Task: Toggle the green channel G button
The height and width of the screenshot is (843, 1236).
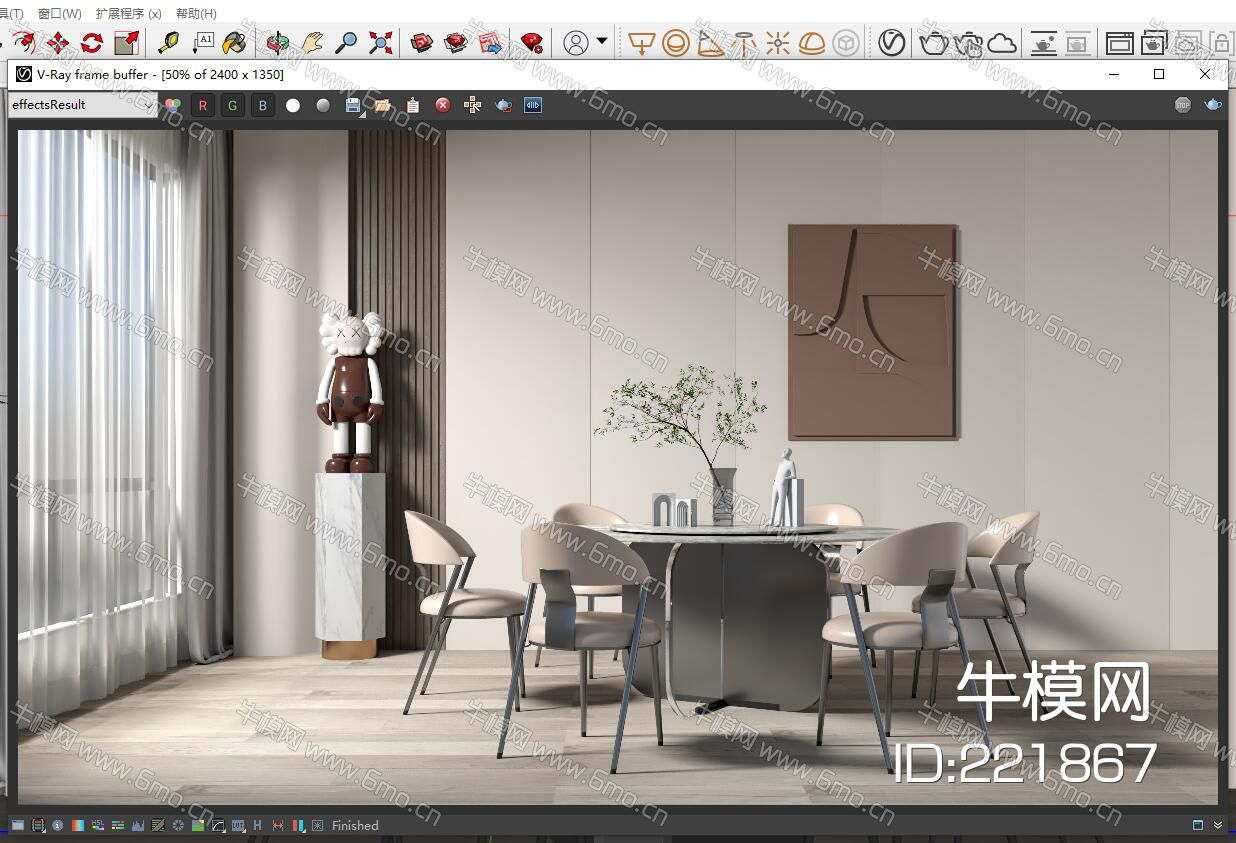Action: [233, 105]
